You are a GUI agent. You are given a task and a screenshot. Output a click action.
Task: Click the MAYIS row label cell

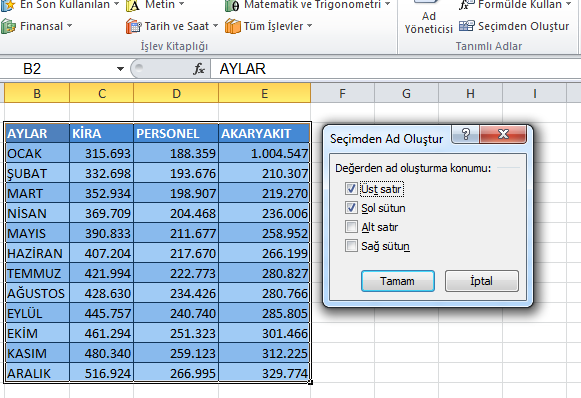click(37, 233)
